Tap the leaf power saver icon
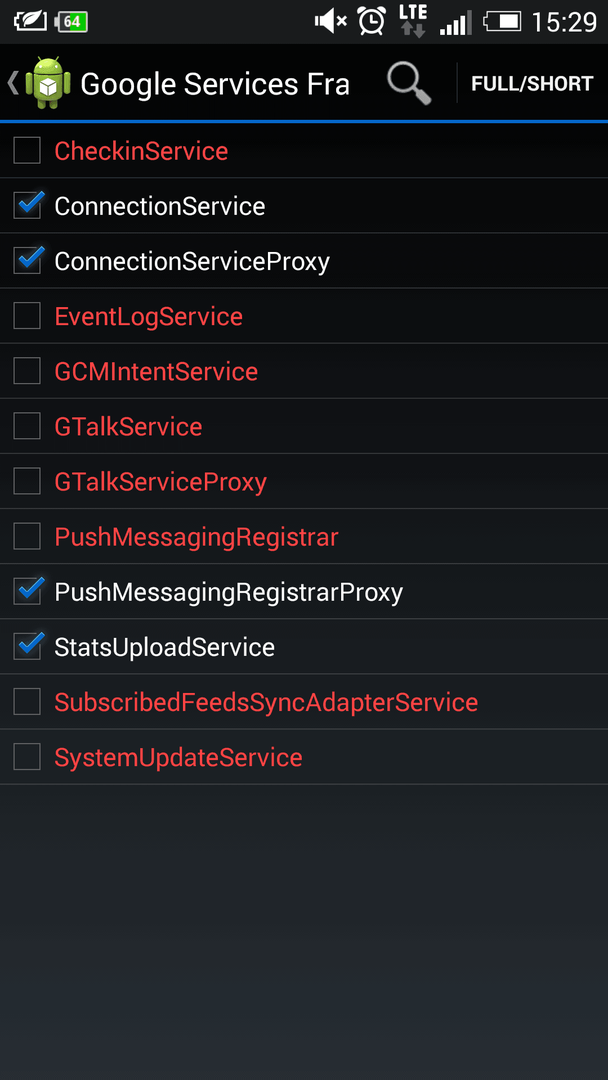 click(30, 21)
